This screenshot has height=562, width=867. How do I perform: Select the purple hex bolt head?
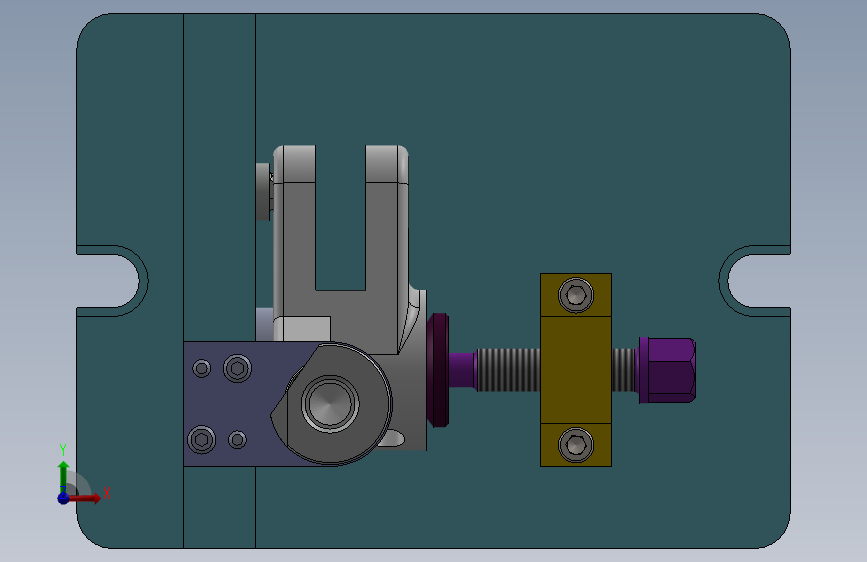click(667, 370)
